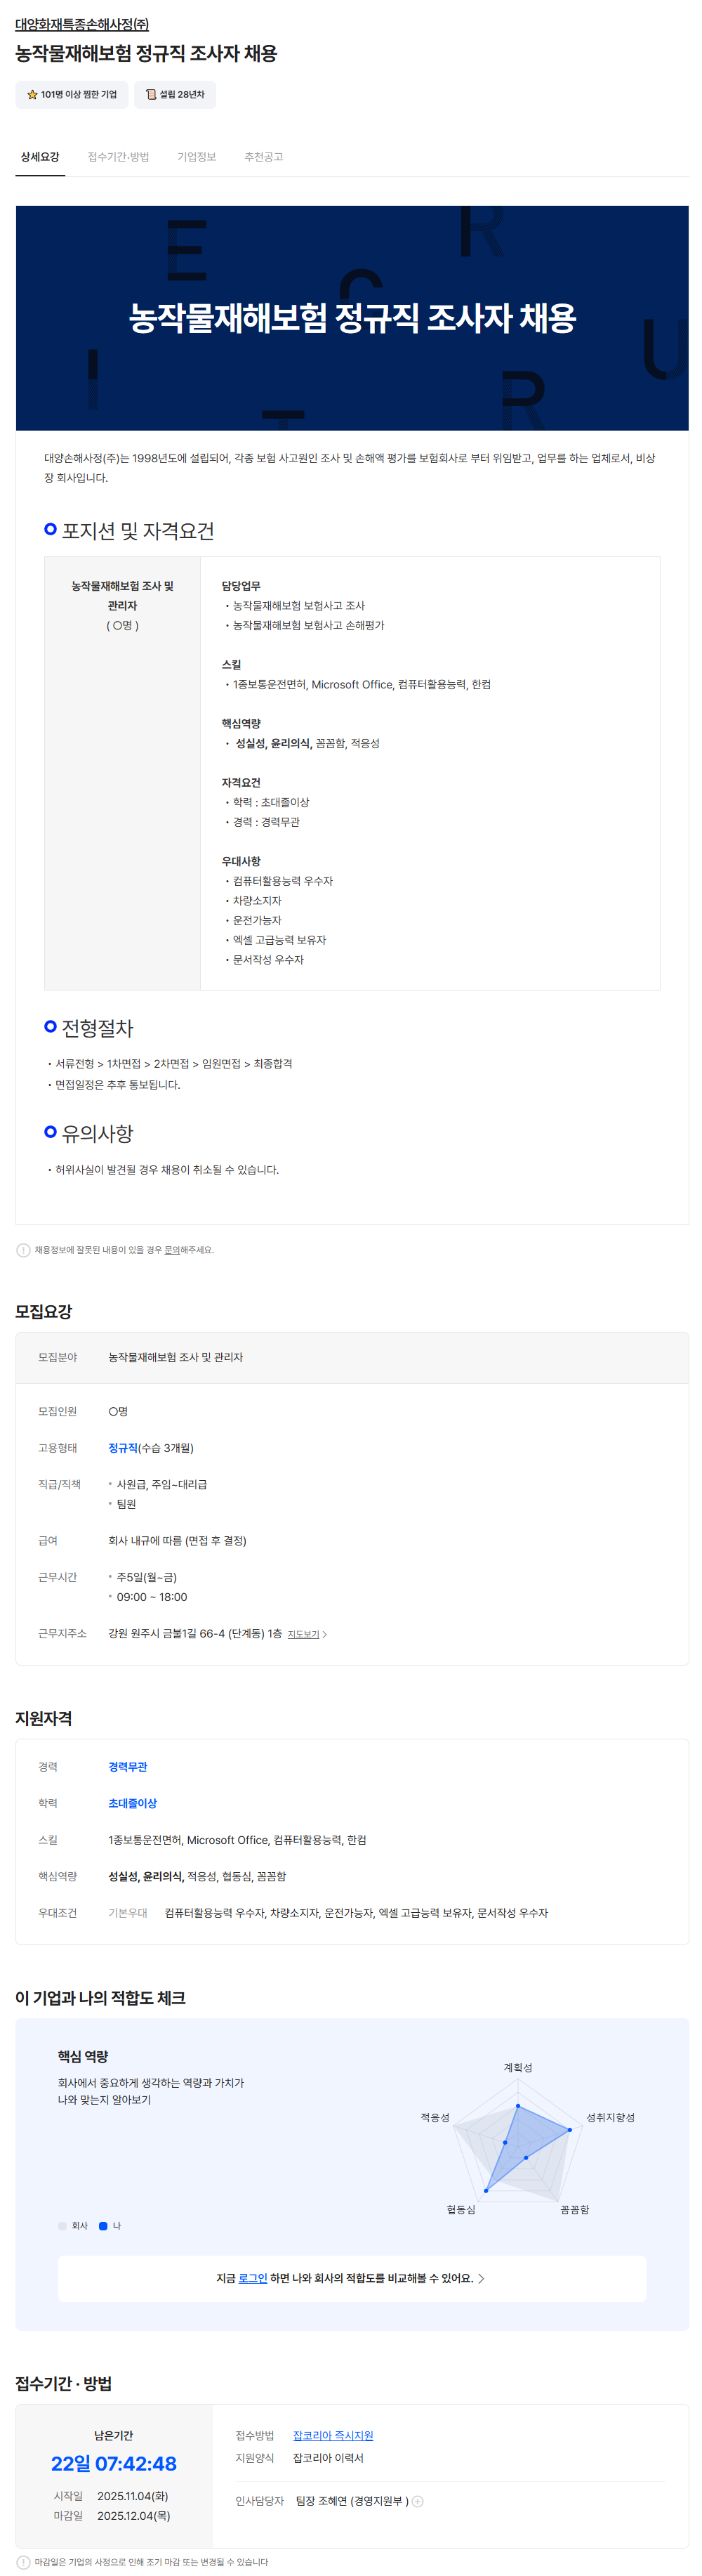Click the chevron next to 지도보기
This screenshot has height=2576, width=702.
pyautogui.click(x=325, y=1634)
